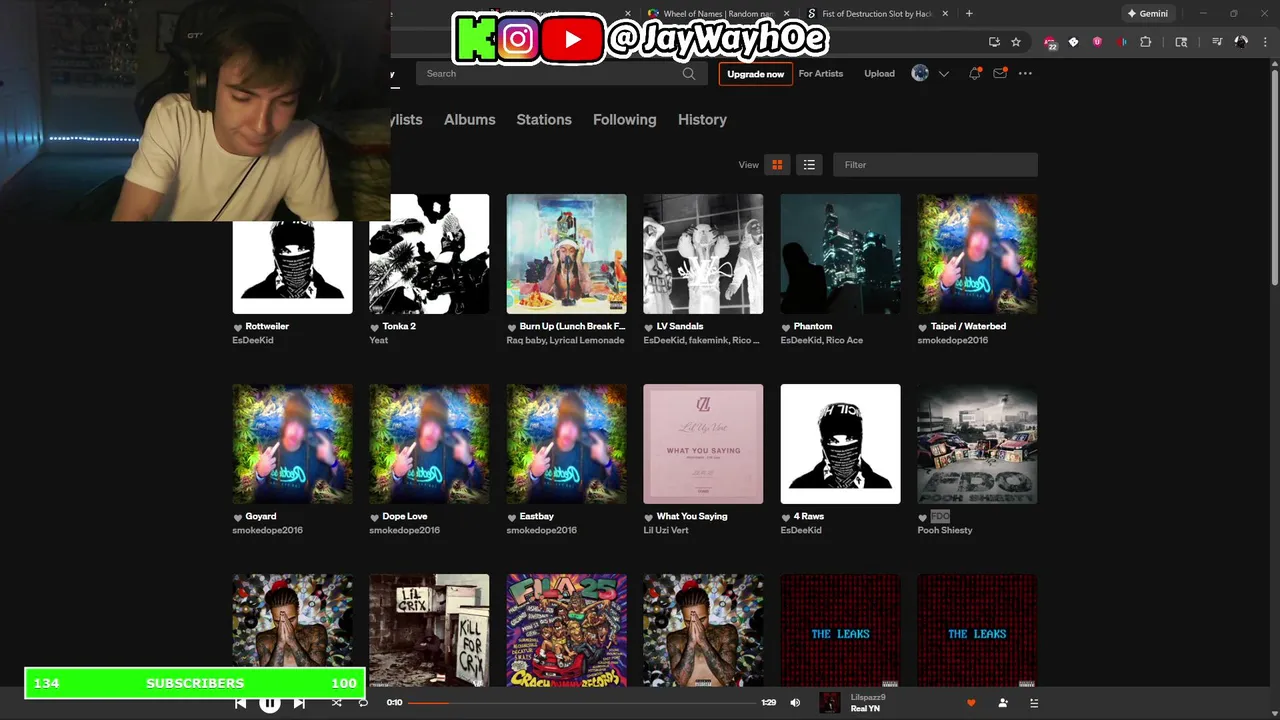
Task: Open the Yeat artist link
Action: point(379,340)
